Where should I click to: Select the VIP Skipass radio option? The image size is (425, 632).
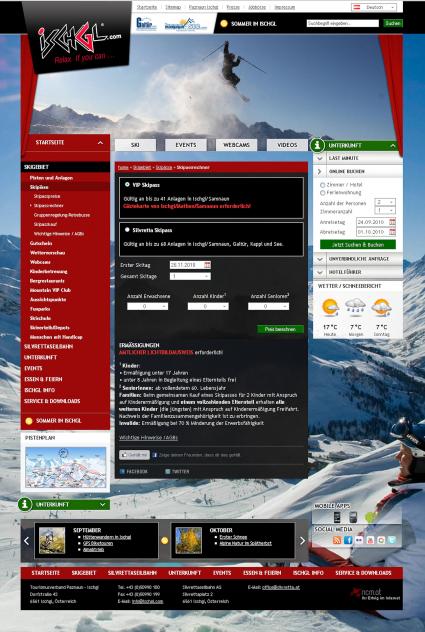click(127, 184)
